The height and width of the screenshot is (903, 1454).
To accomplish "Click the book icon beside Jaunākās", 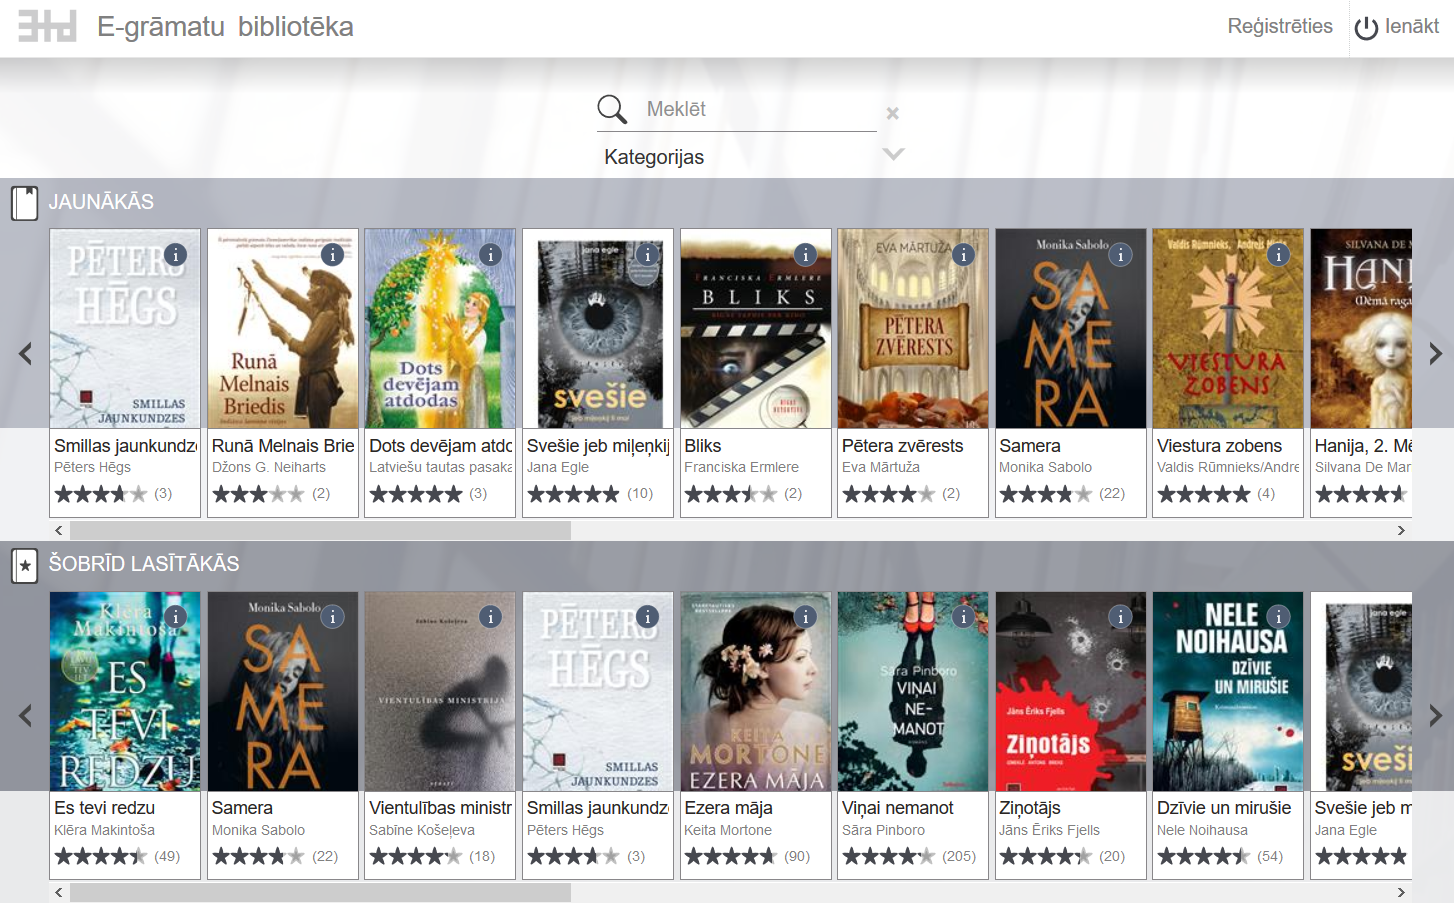I will click(24, 203).
